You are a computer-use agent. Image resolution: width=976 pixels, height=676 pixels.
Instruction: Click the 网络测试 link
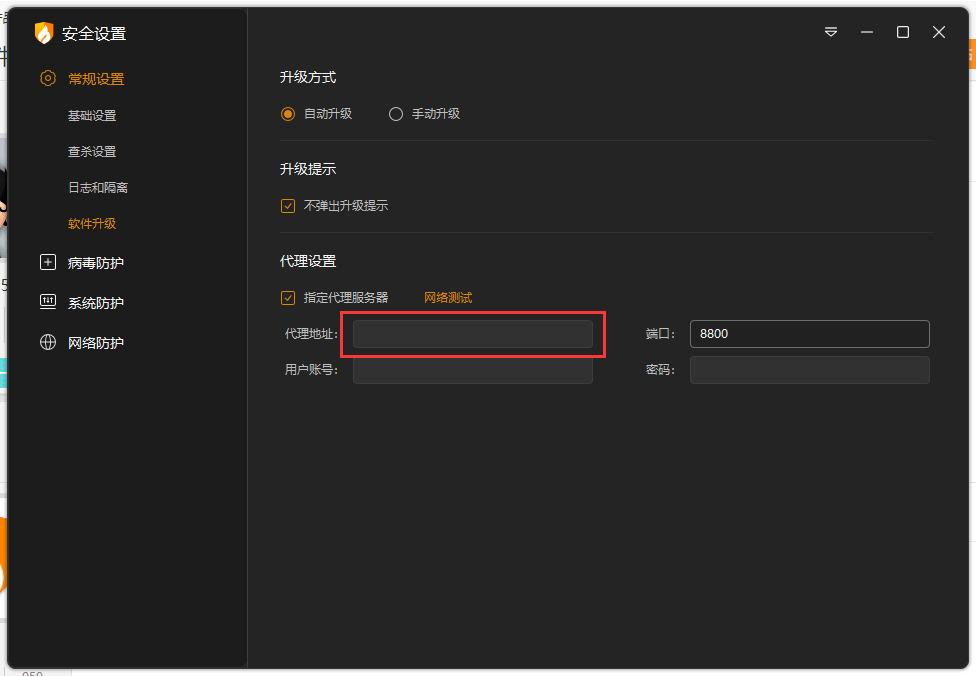point(448,298)
